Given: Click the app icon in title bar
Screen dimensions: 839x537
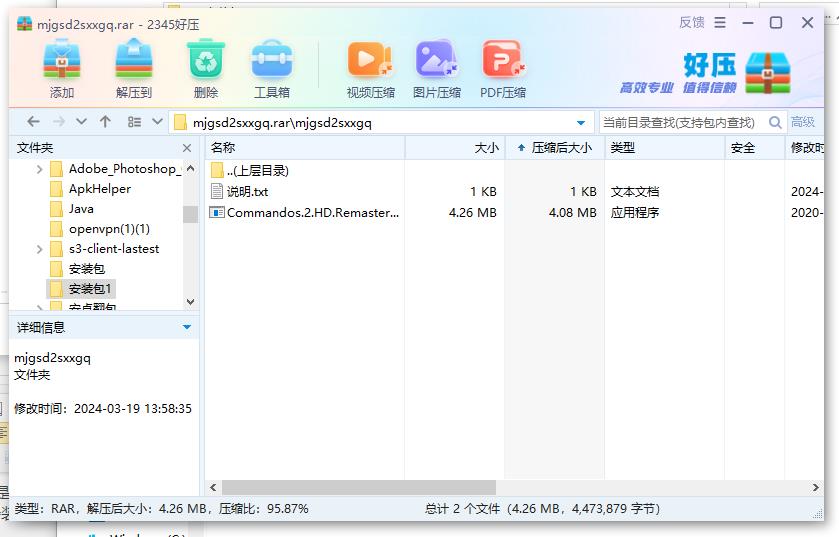Looking at the screenshot, I should (25, 24).
